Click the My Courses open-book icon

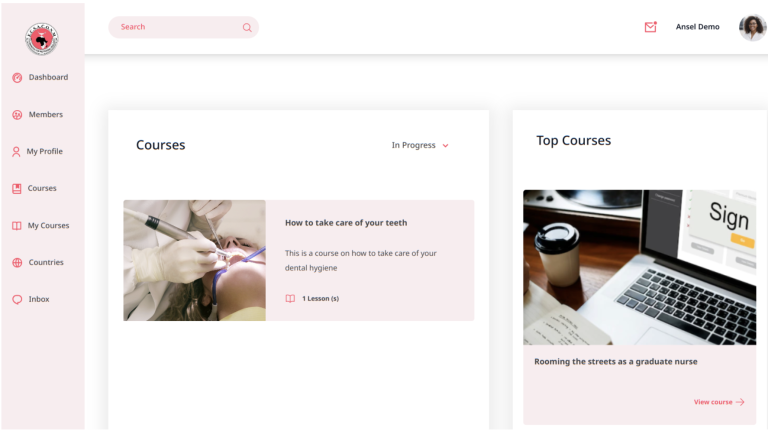[x=17, y=226]
